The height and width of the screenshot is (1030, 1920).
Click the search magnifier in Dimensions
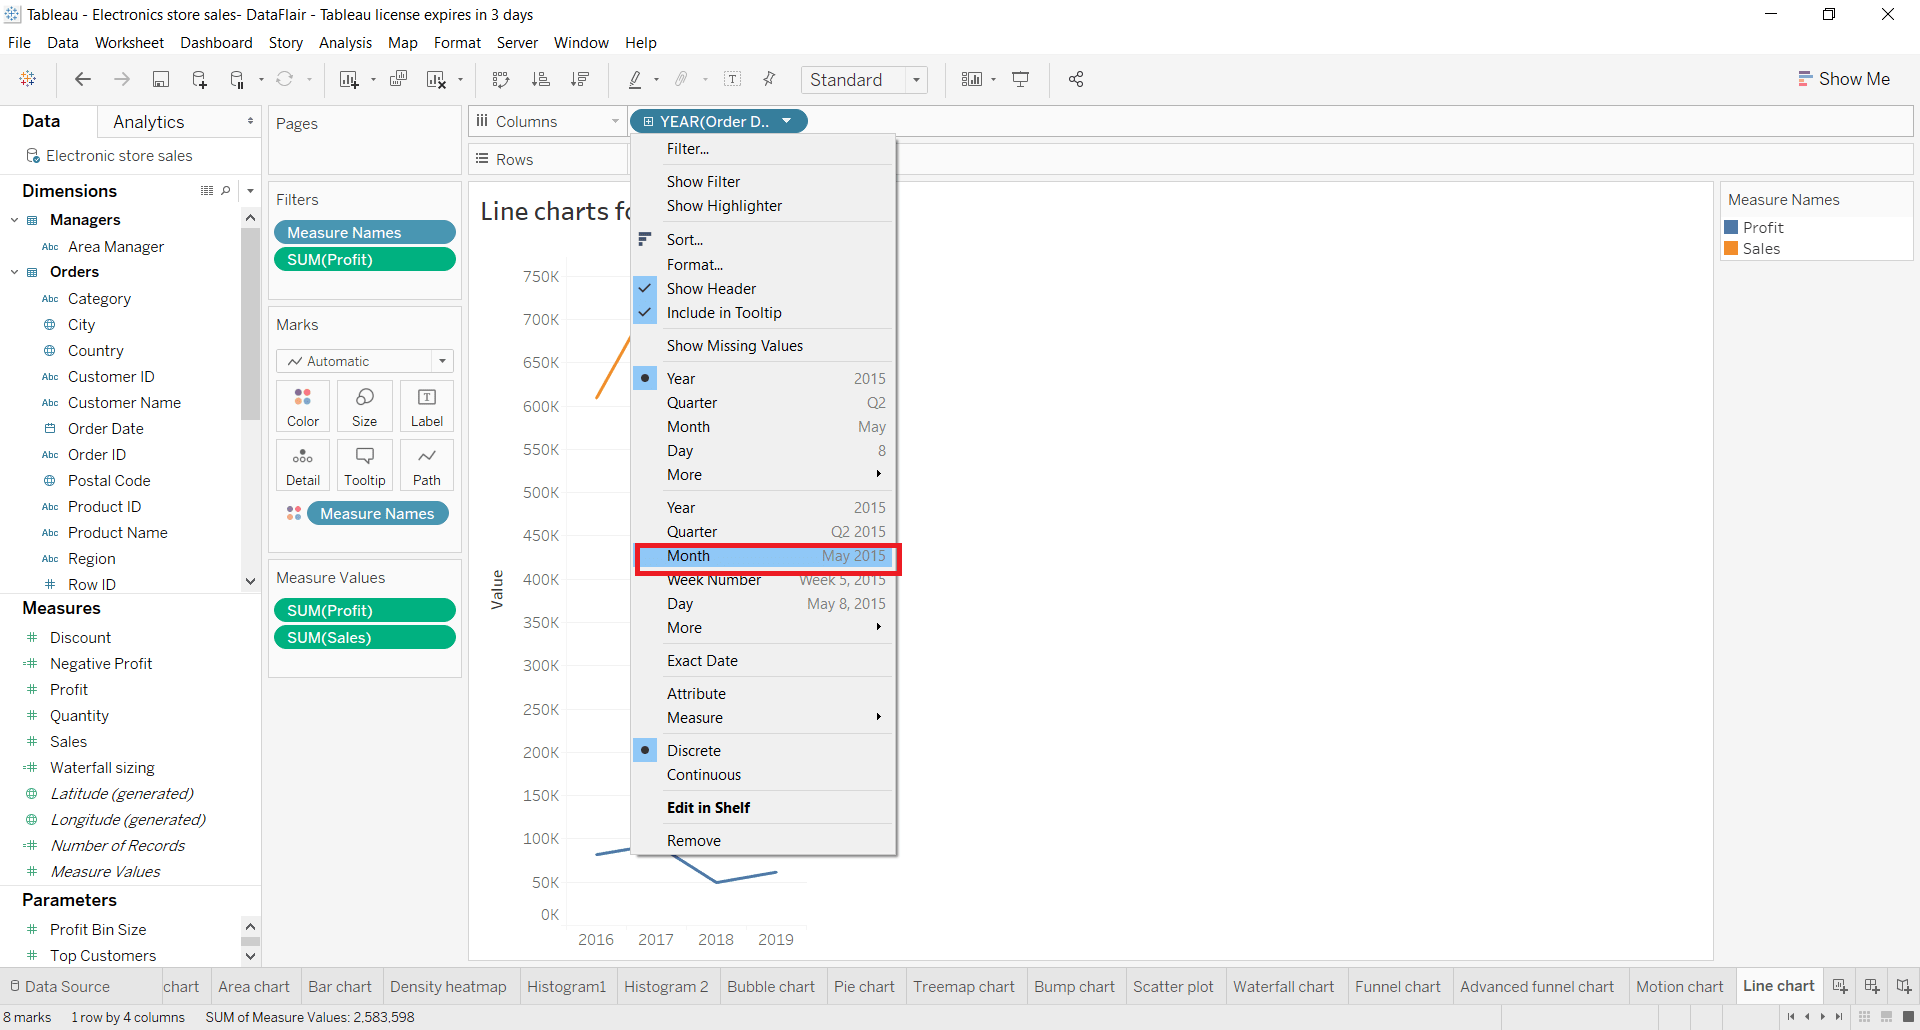click(226, 190)
